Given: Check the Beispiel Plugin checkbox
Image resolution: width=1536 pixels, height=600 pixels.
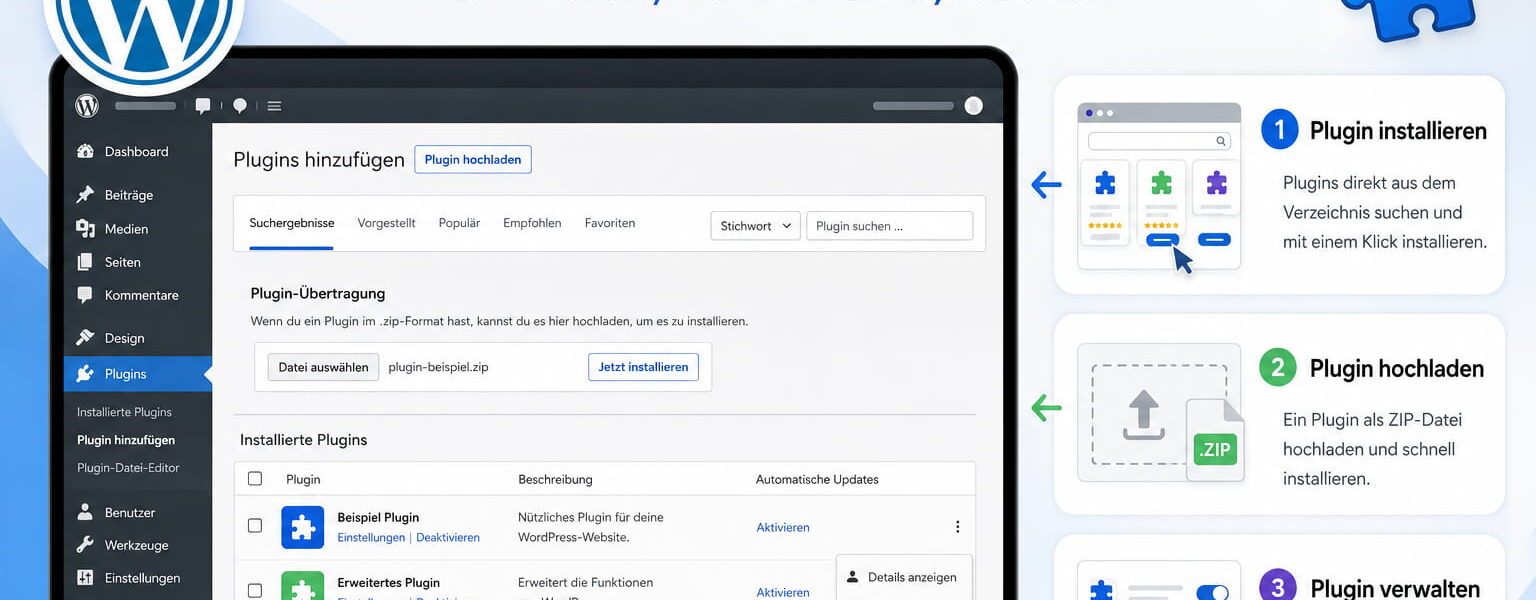Looking at the screenshot, I should [x=255, y=526].
